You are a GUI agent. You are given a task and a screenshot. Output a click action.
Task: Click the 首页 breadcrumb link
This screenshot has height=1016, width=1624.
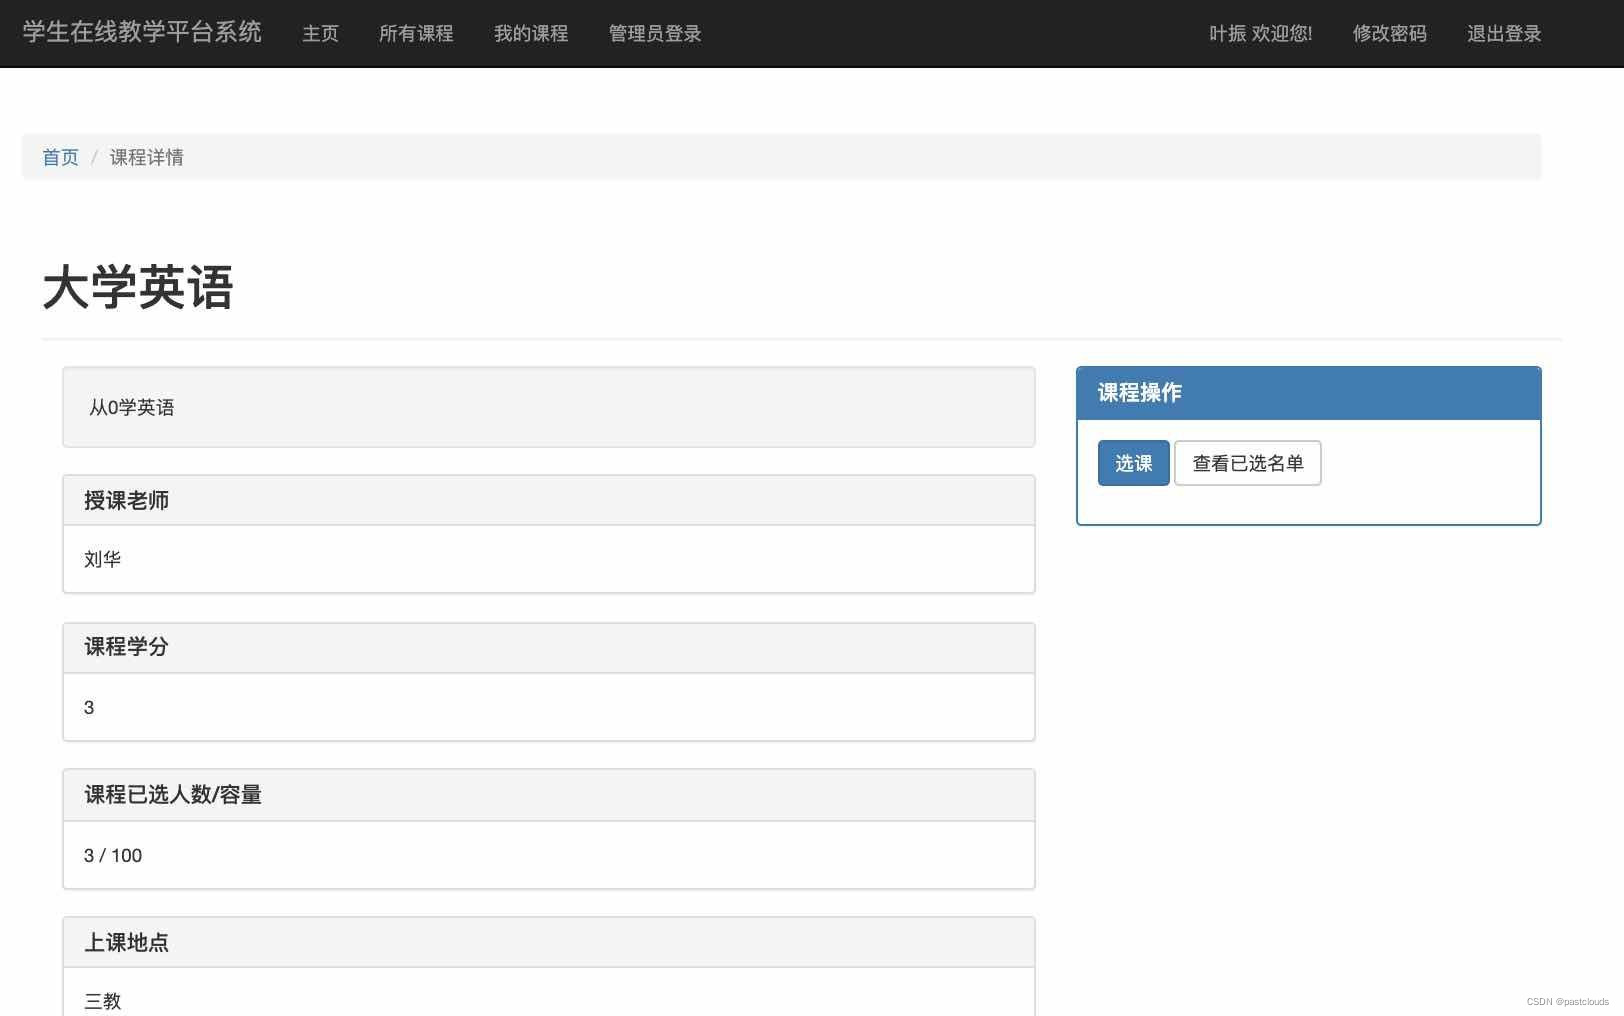pos(60,157)
